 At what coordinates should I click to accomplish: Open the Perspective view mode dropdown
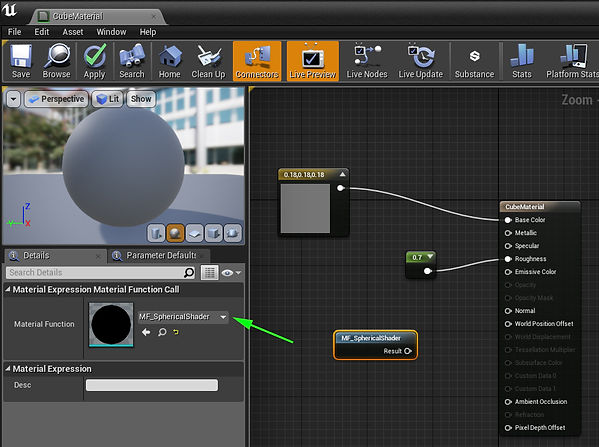coord(57,99)
